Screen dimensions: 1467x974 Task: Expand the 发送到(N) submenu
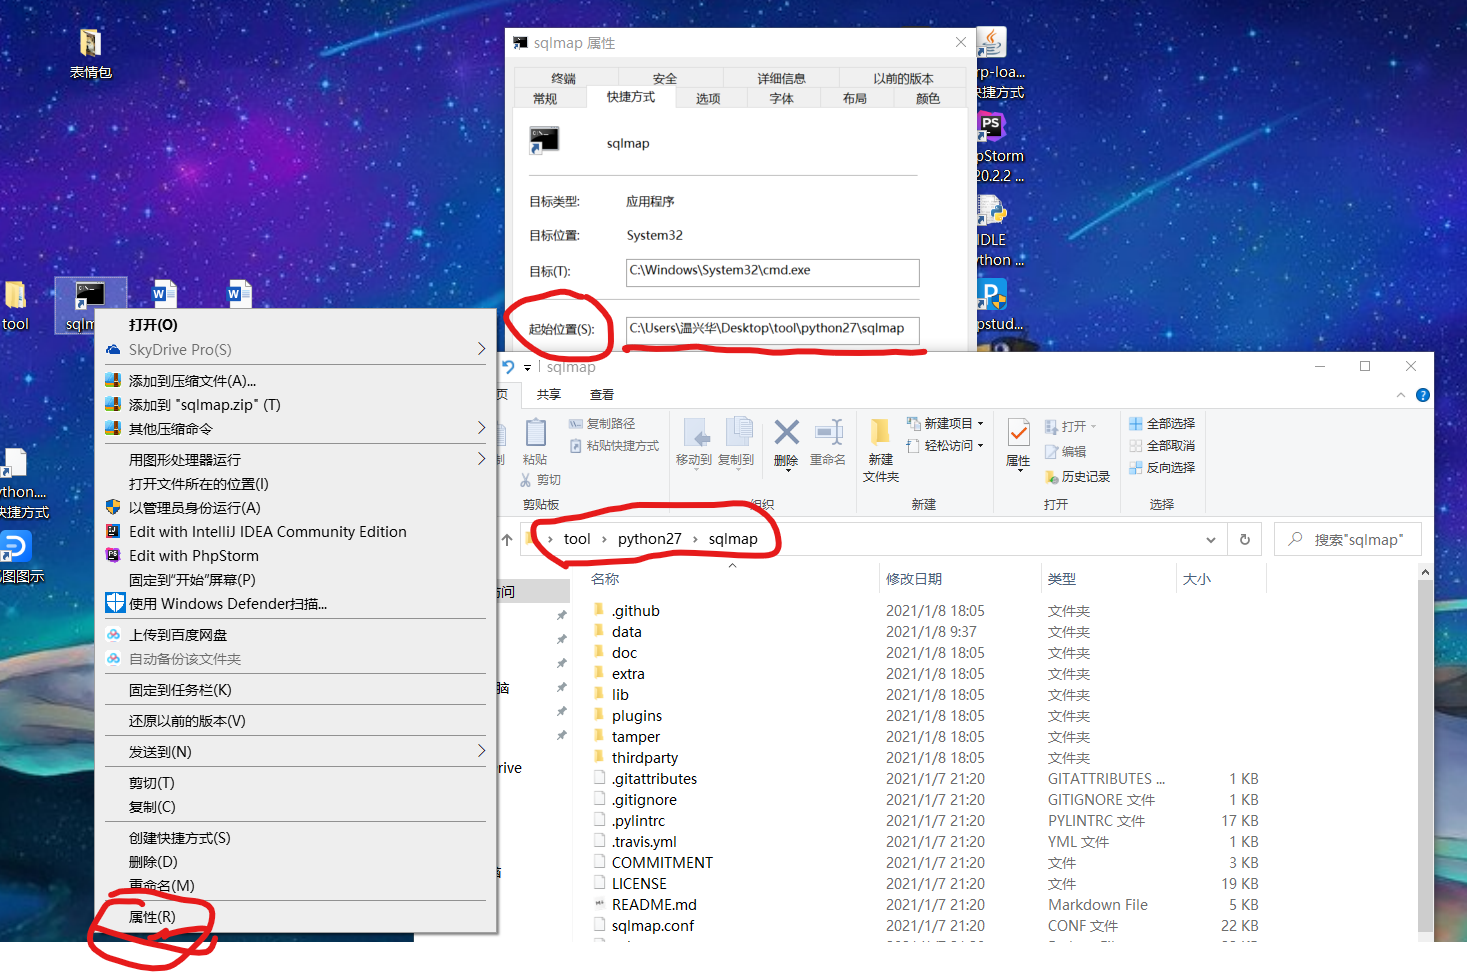481,751
